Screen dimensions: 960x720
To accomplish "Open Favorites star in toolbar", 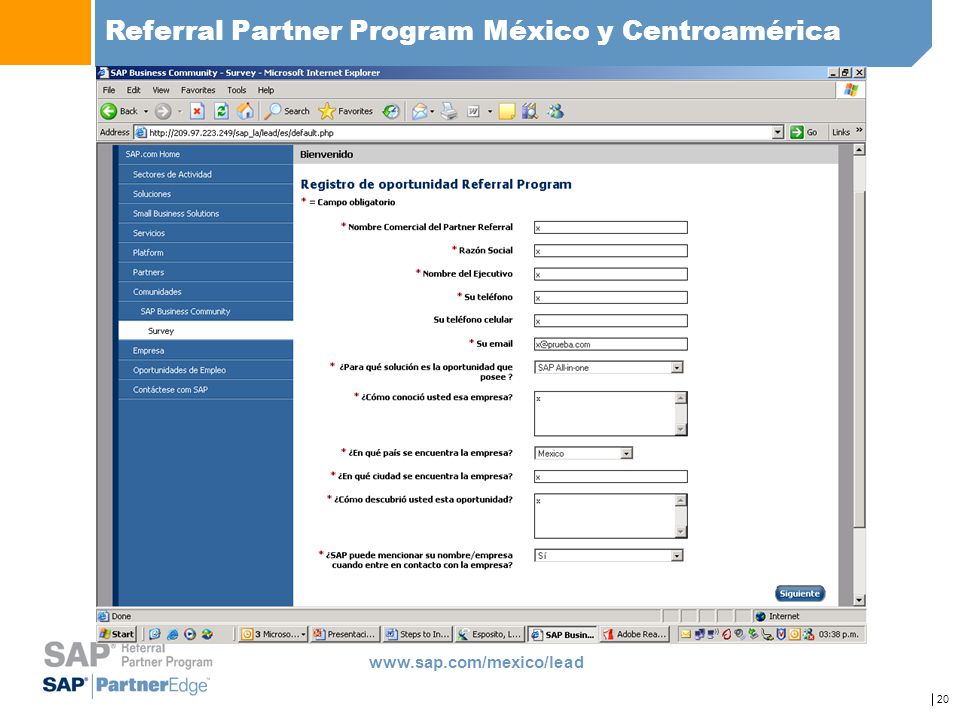I will coord(328,111).
